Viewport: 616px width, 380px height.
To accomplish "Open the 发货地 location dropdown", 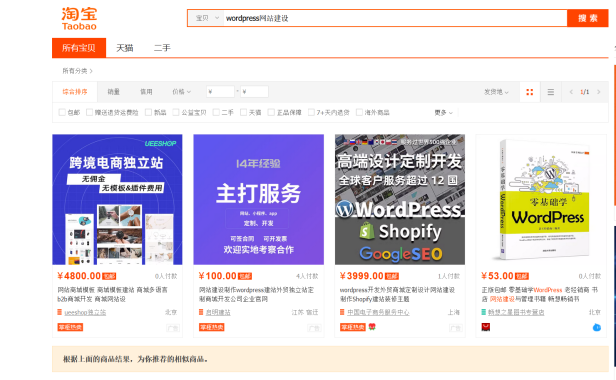I will point(496,92).
